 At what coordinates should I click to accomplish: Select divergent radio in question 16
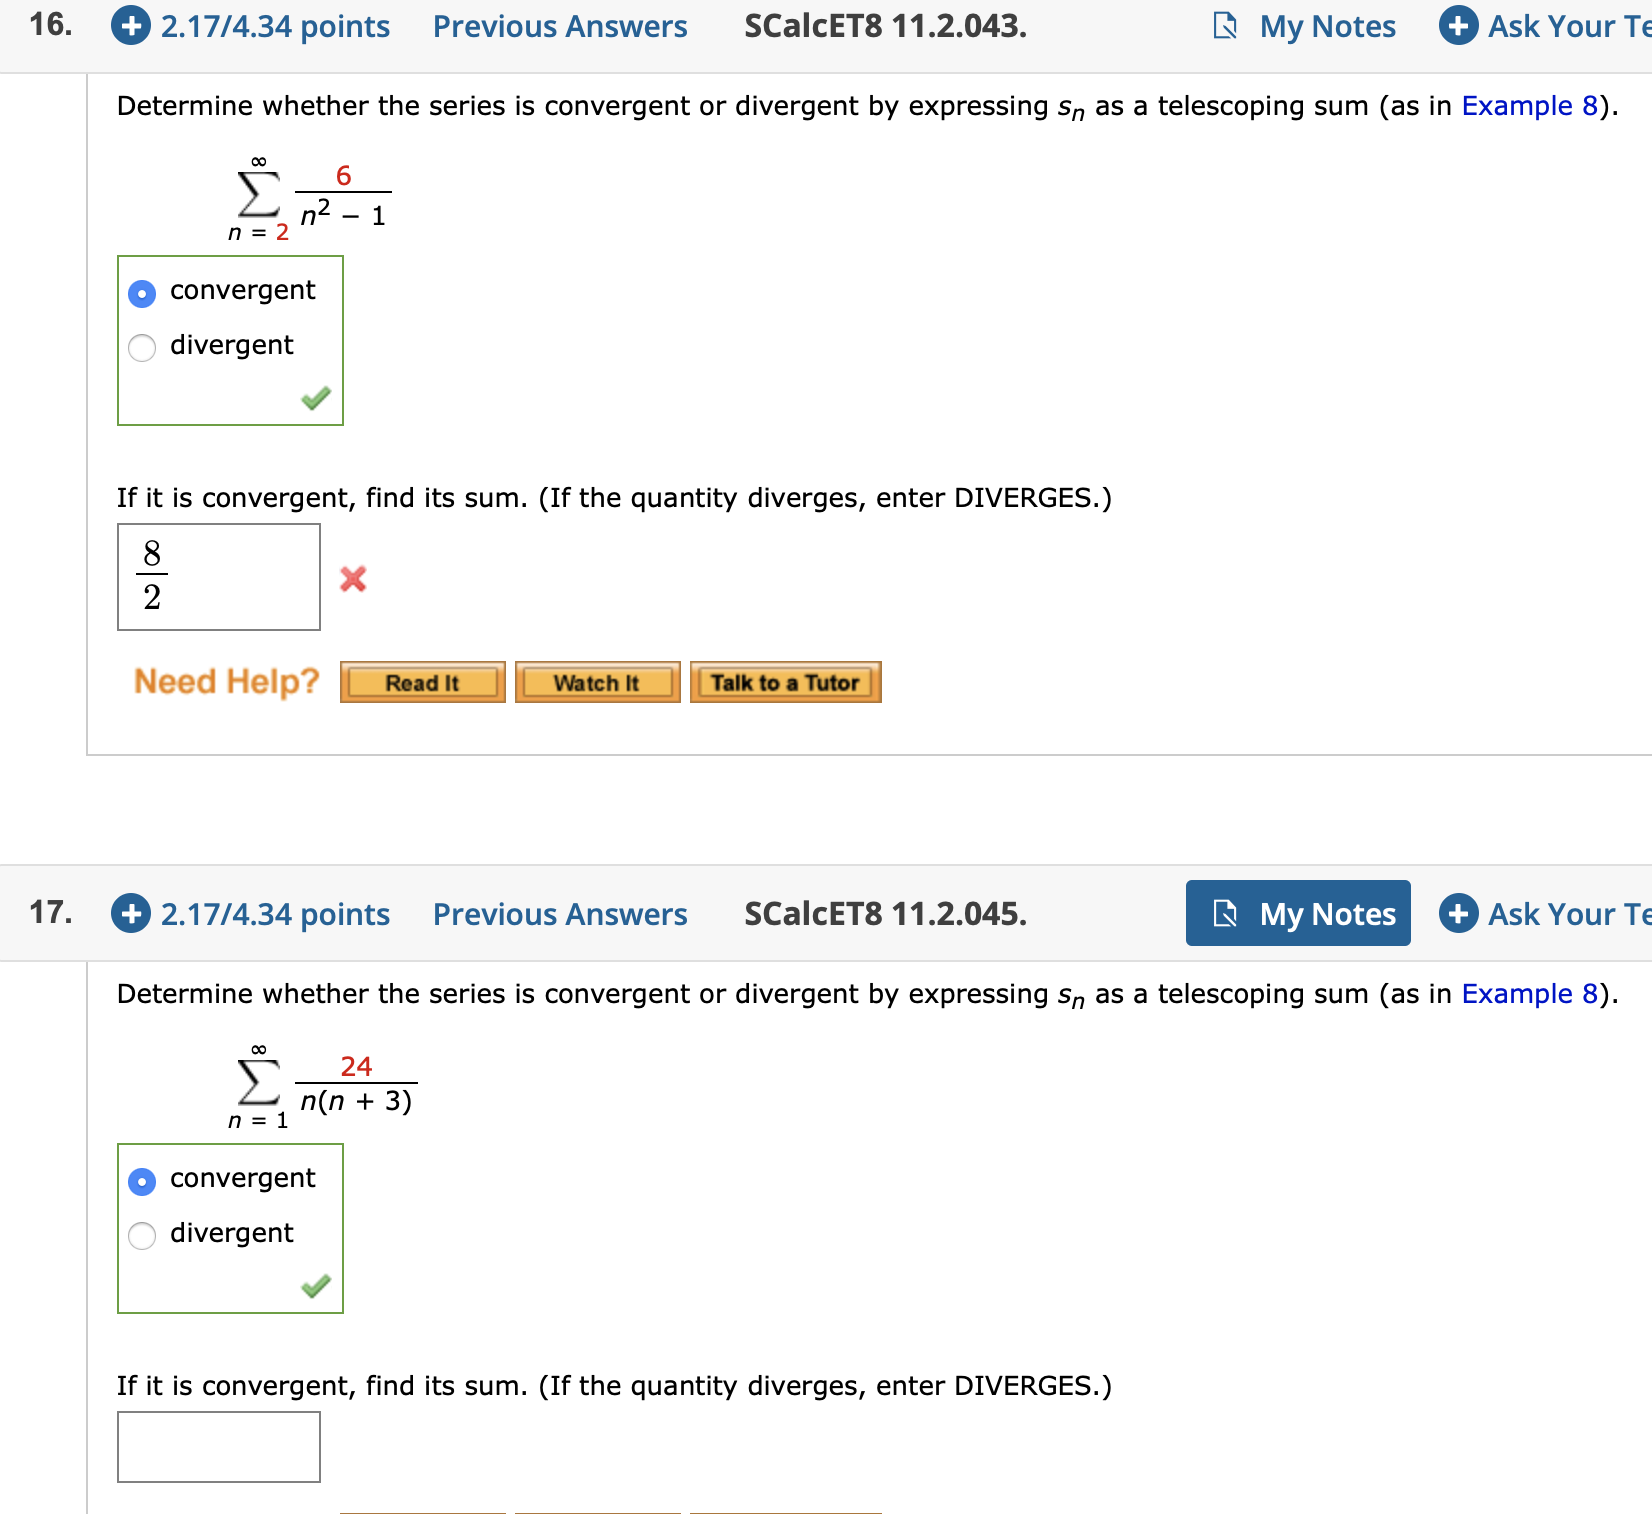point(142,347)
